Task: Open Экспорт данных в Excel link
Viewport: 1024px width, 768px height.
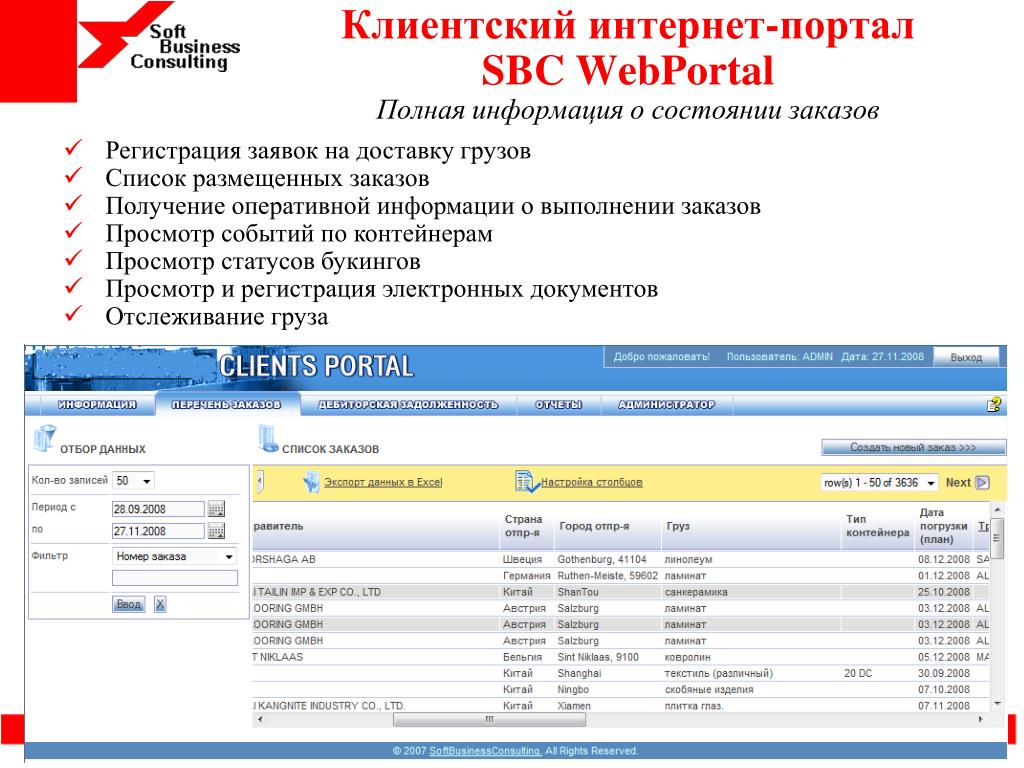Action: click(383, 482)
